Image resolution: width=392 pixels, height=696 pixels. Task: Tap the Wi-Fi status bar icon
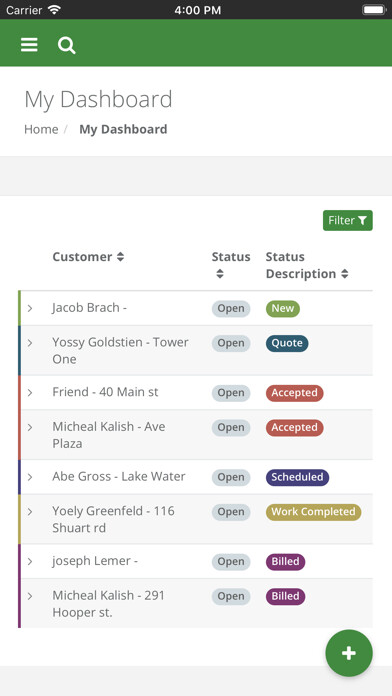coord(54,10)
